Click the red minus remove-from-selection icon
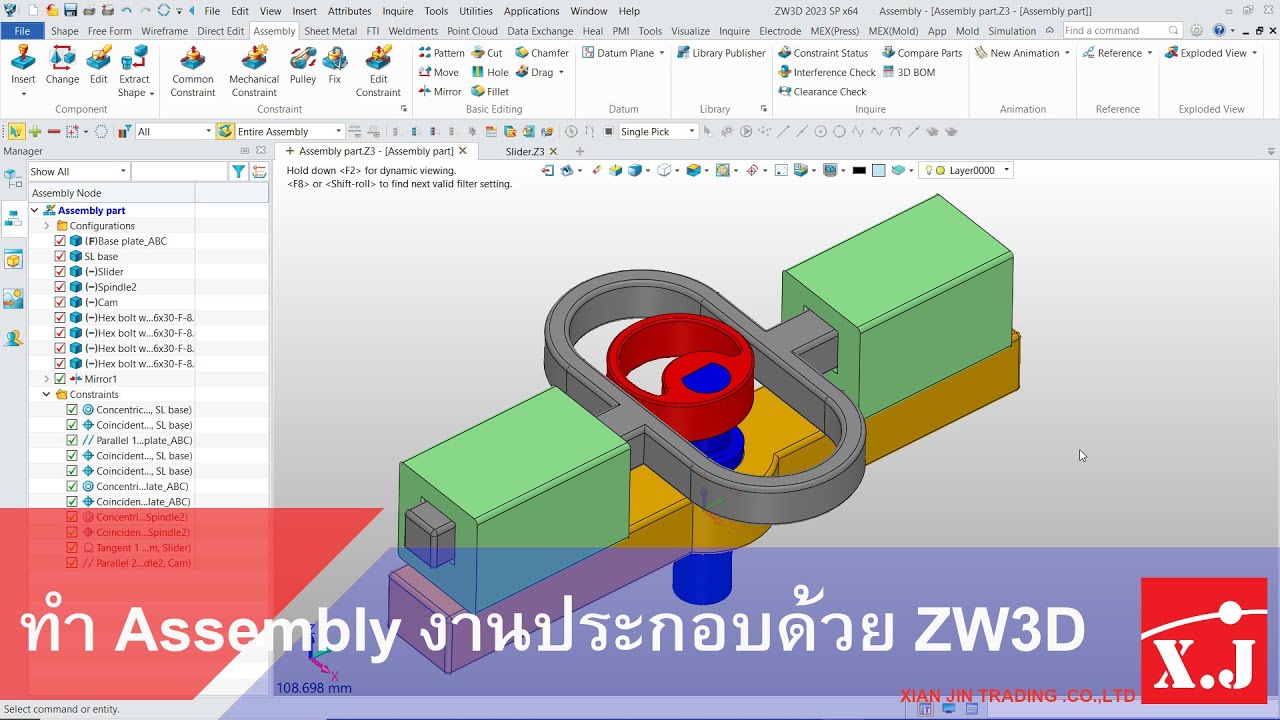 coord(53,131)
